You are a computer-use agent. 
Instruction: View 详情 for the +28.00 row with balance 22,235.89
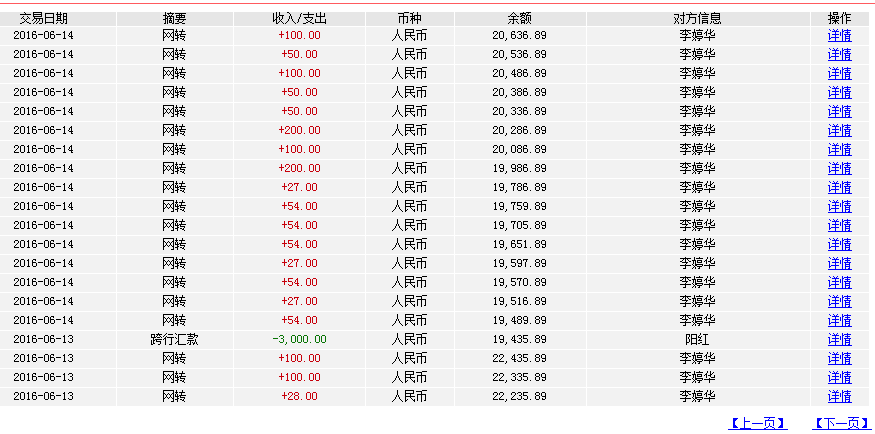pyautogui.click(x=839, y=396)
